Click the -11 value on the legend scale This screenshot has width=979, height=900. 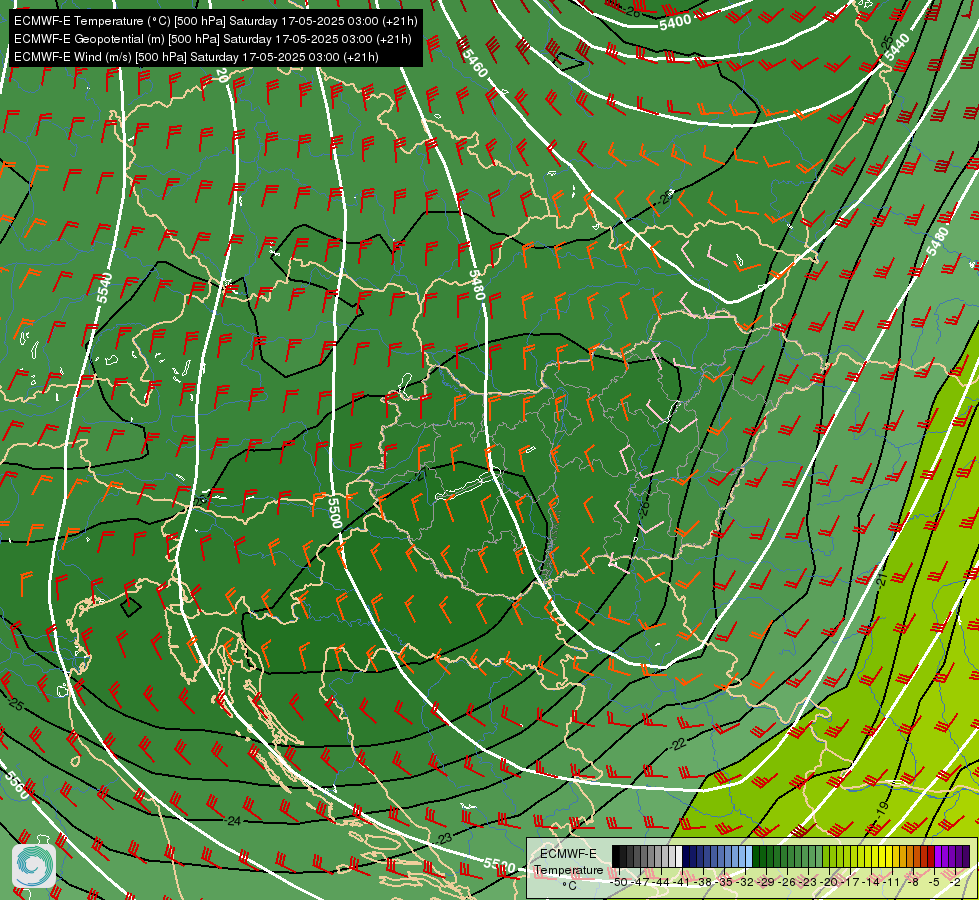click(x=892, y=883)
